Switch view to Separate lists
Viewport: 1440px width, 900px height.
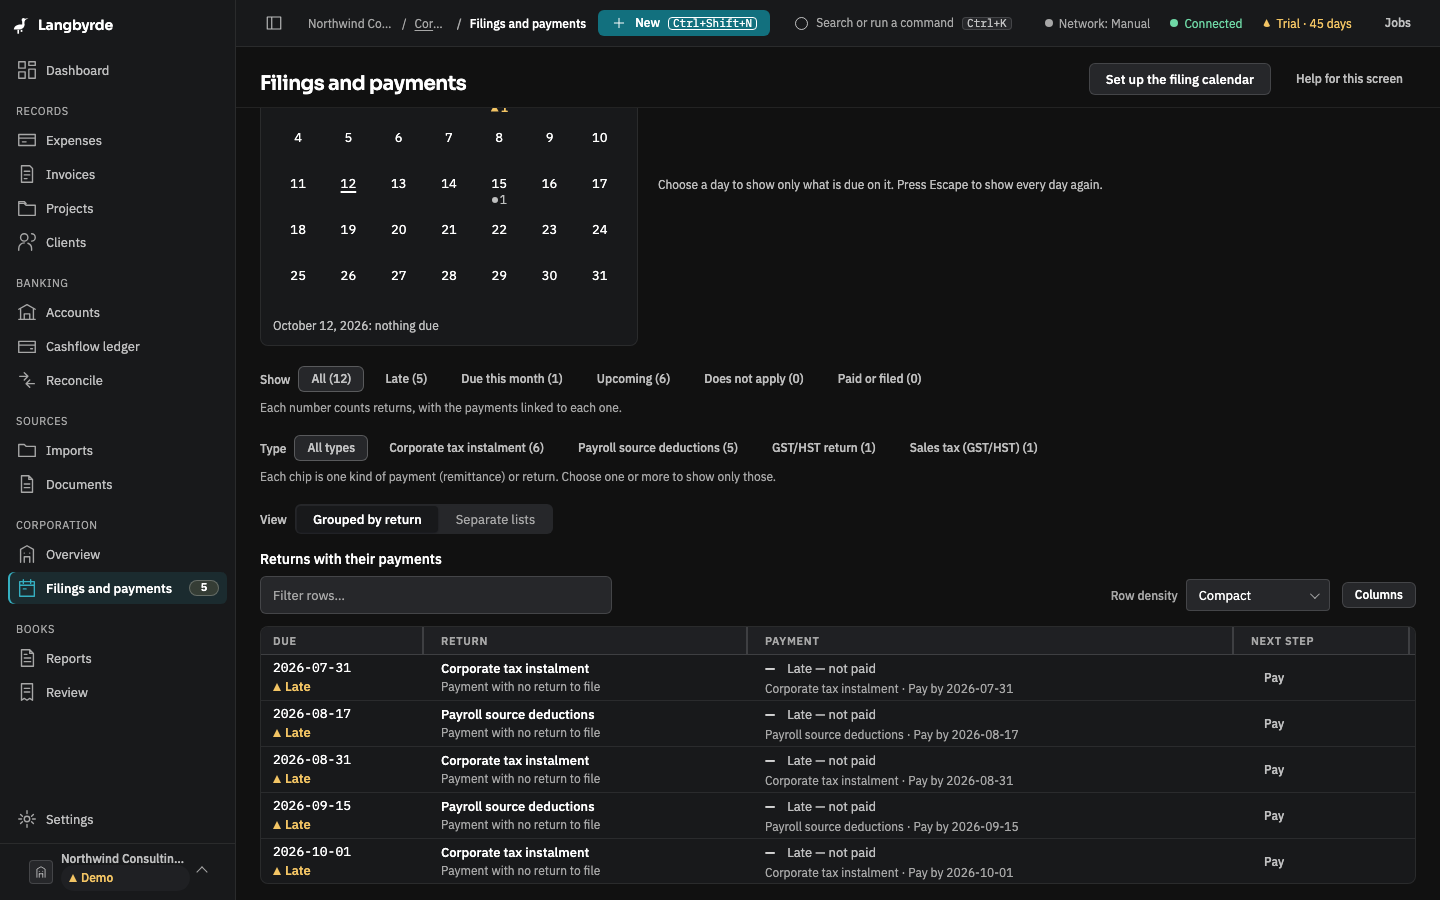495,520
